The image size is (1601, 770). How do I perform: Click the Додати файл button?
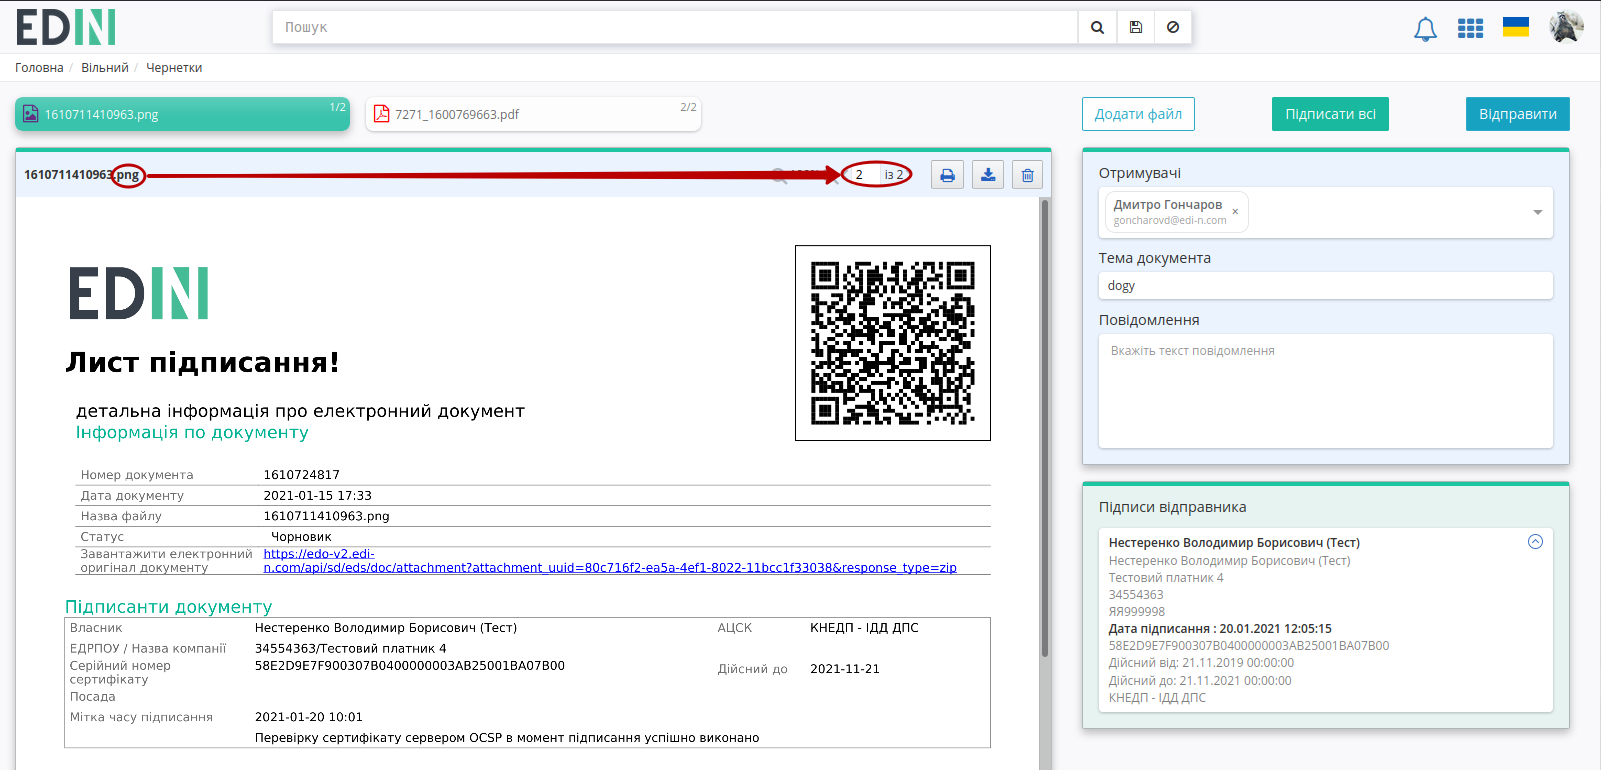click(1138, 114)
